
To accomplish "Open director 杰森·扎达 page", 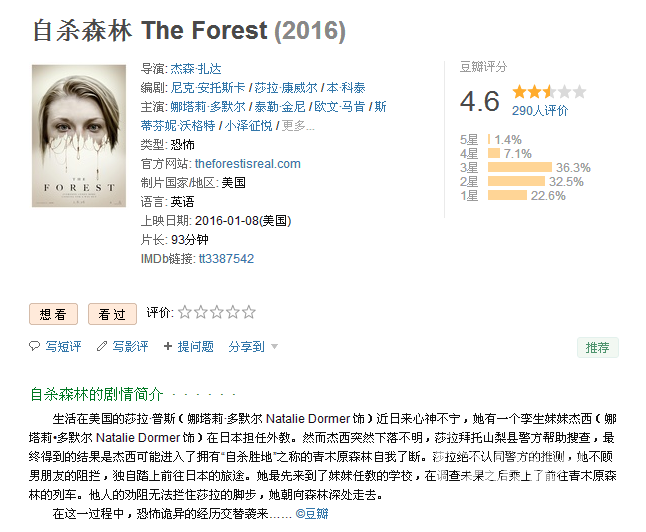I will tap(196, 69).
